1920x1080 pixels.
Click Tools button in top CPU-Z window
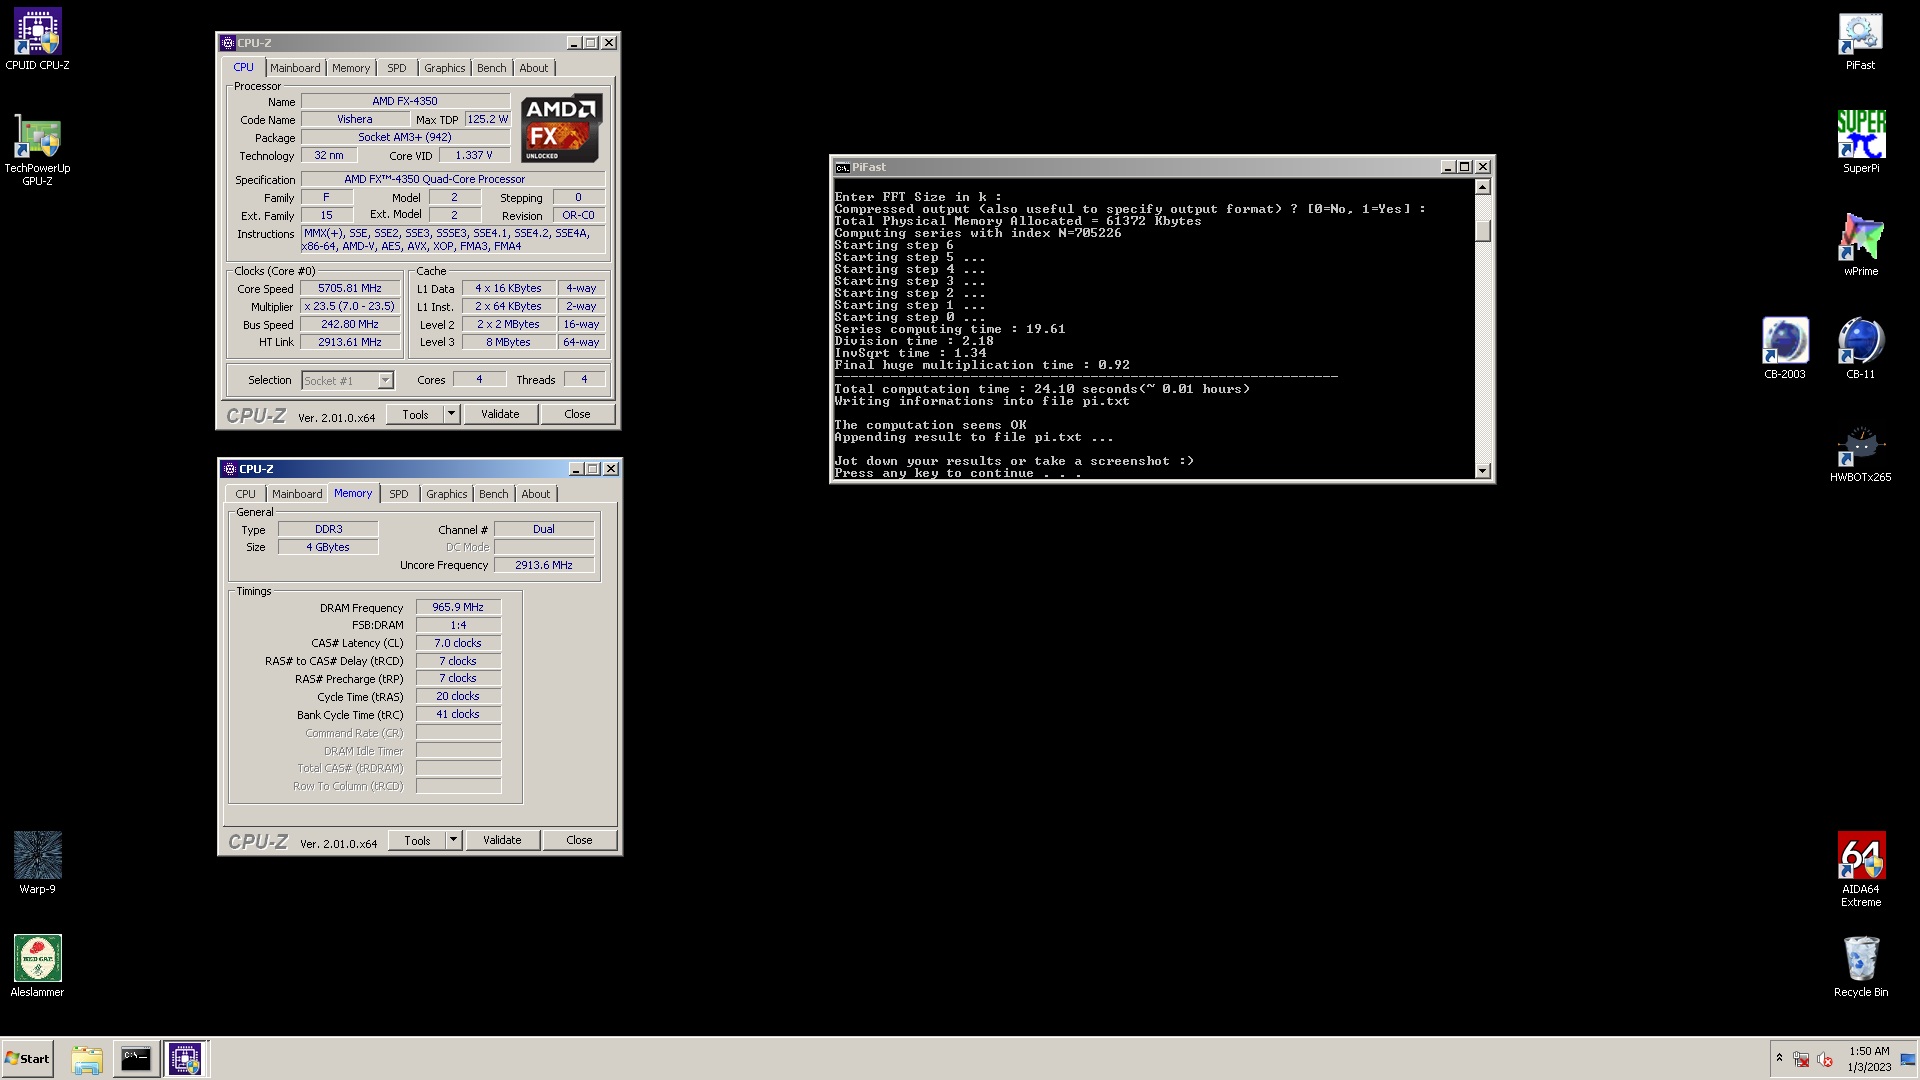coord(415,414)
